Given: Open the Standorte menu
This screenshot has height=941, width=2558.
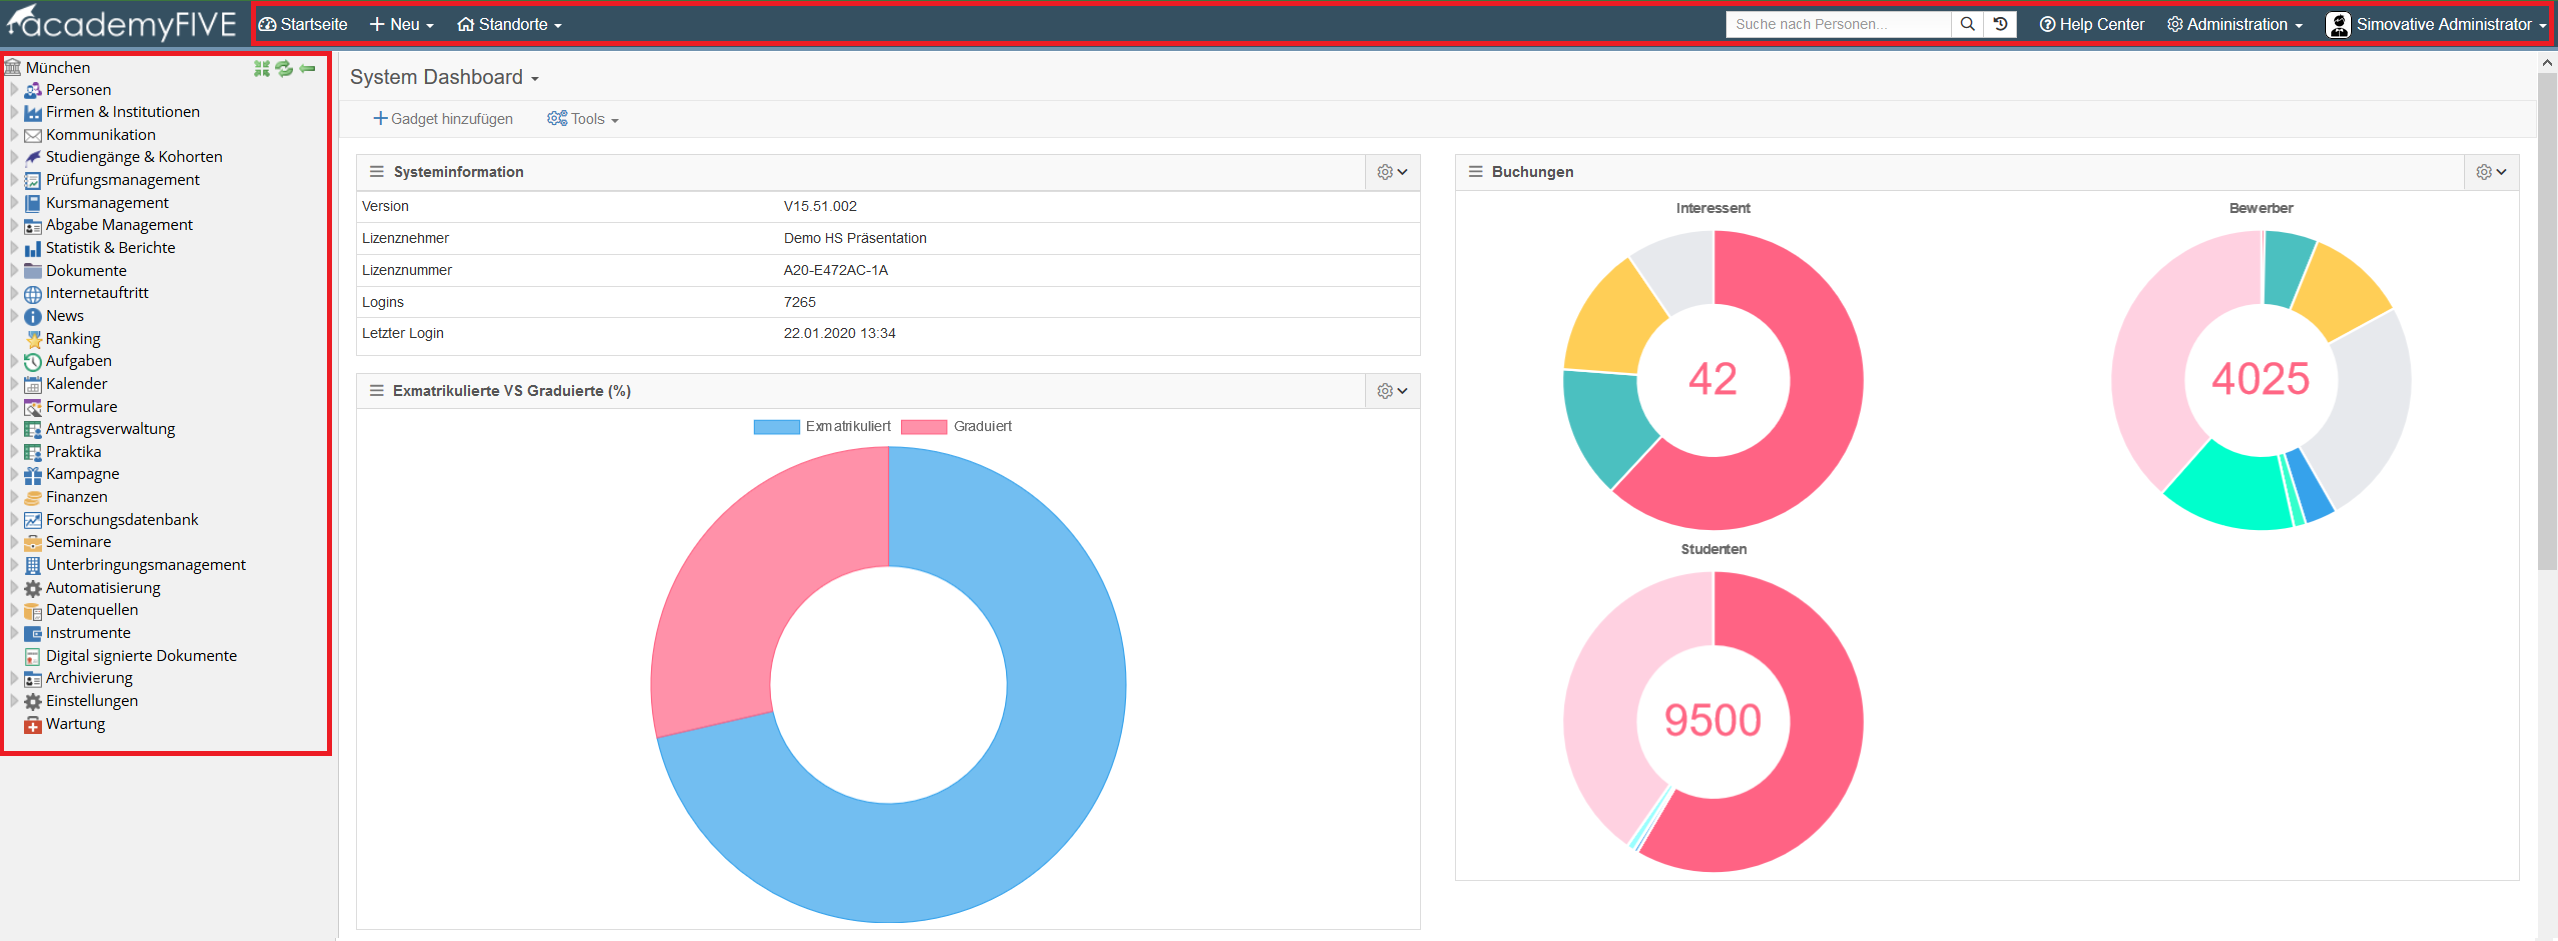Looking at the screenshot, I should (509, 24).
